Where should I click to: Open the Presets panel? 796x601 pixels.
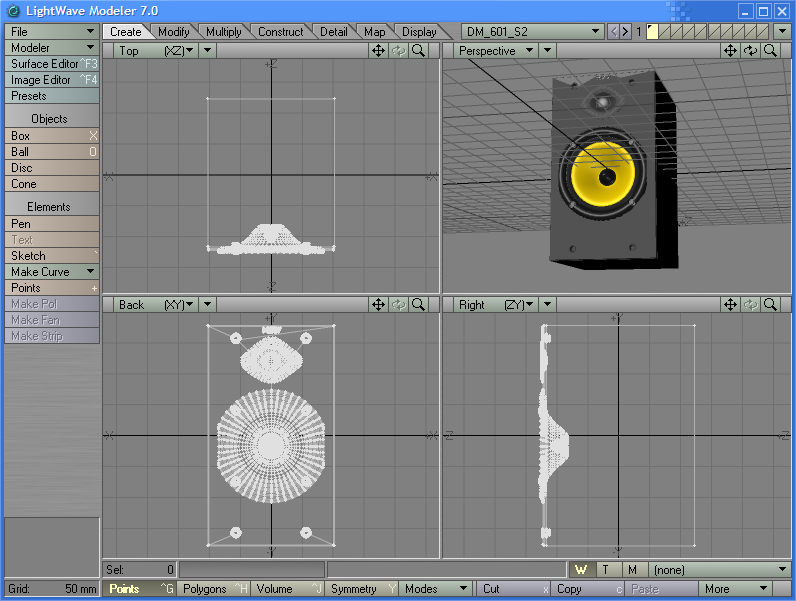[x=52, y=96]
